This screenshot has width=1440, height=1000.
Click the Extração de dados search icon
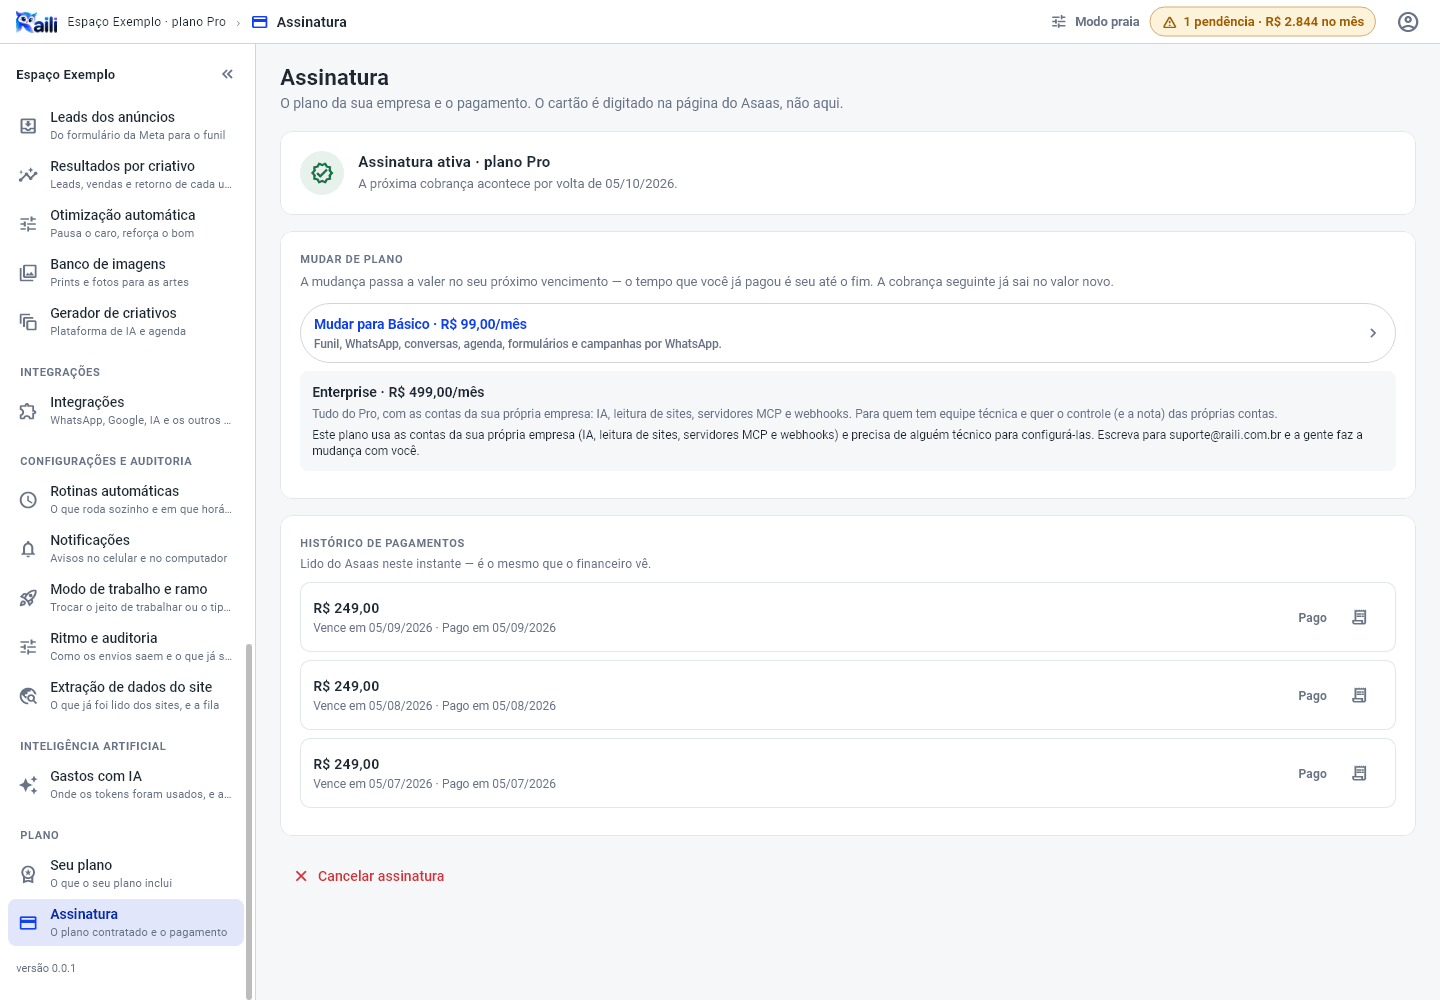coord(28,696)
